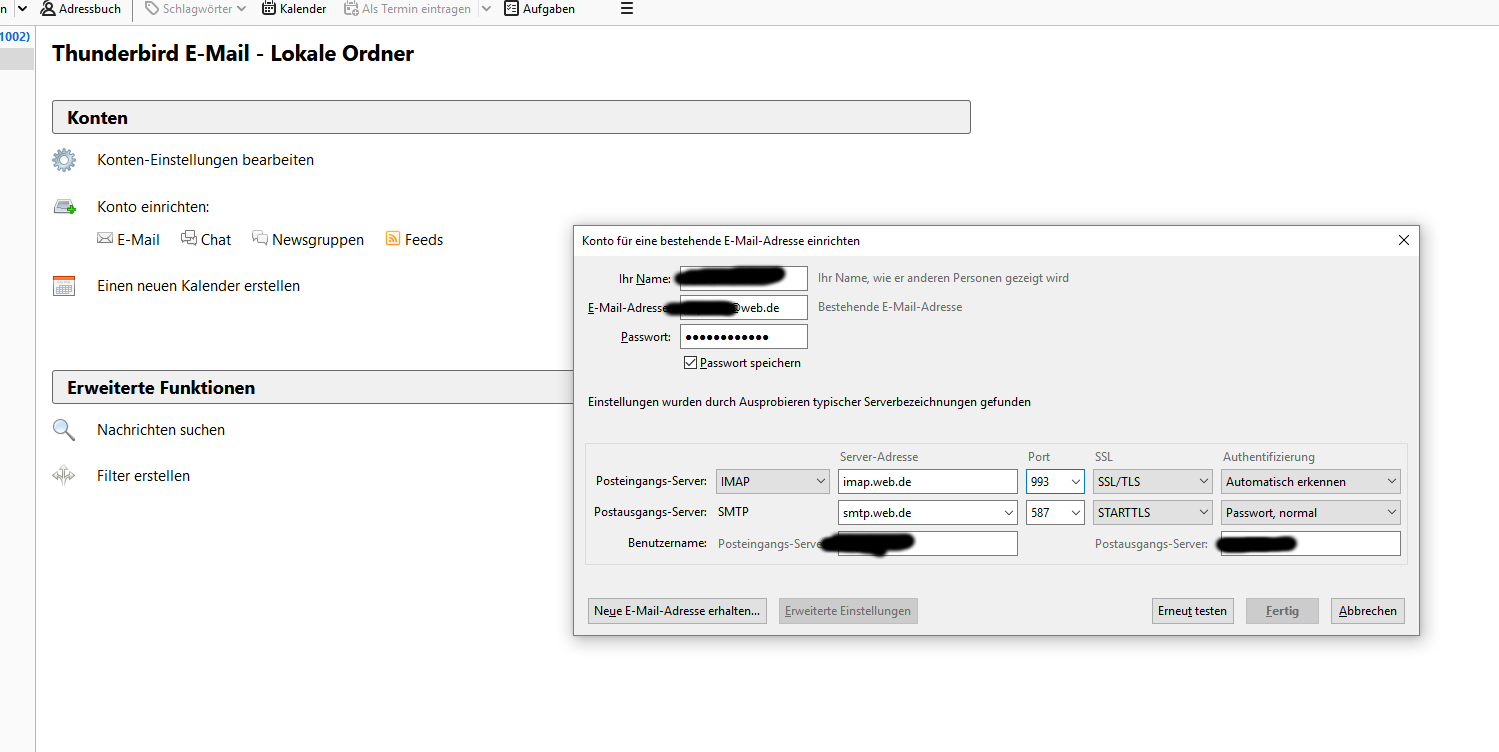Open the hamburger application menu
This screenshot has height=752, width=1499.
(x=627, y=9)
